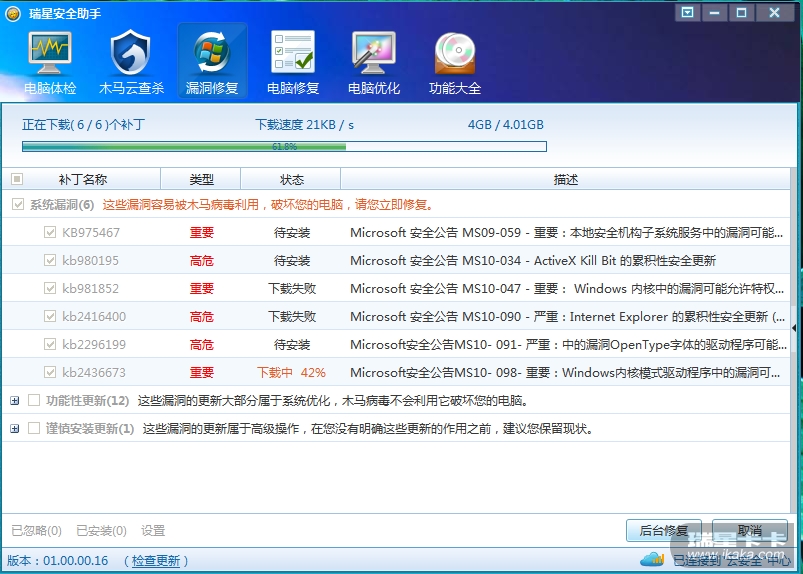Click the 后台修复 button
The image size is (803, 574).
664,530
